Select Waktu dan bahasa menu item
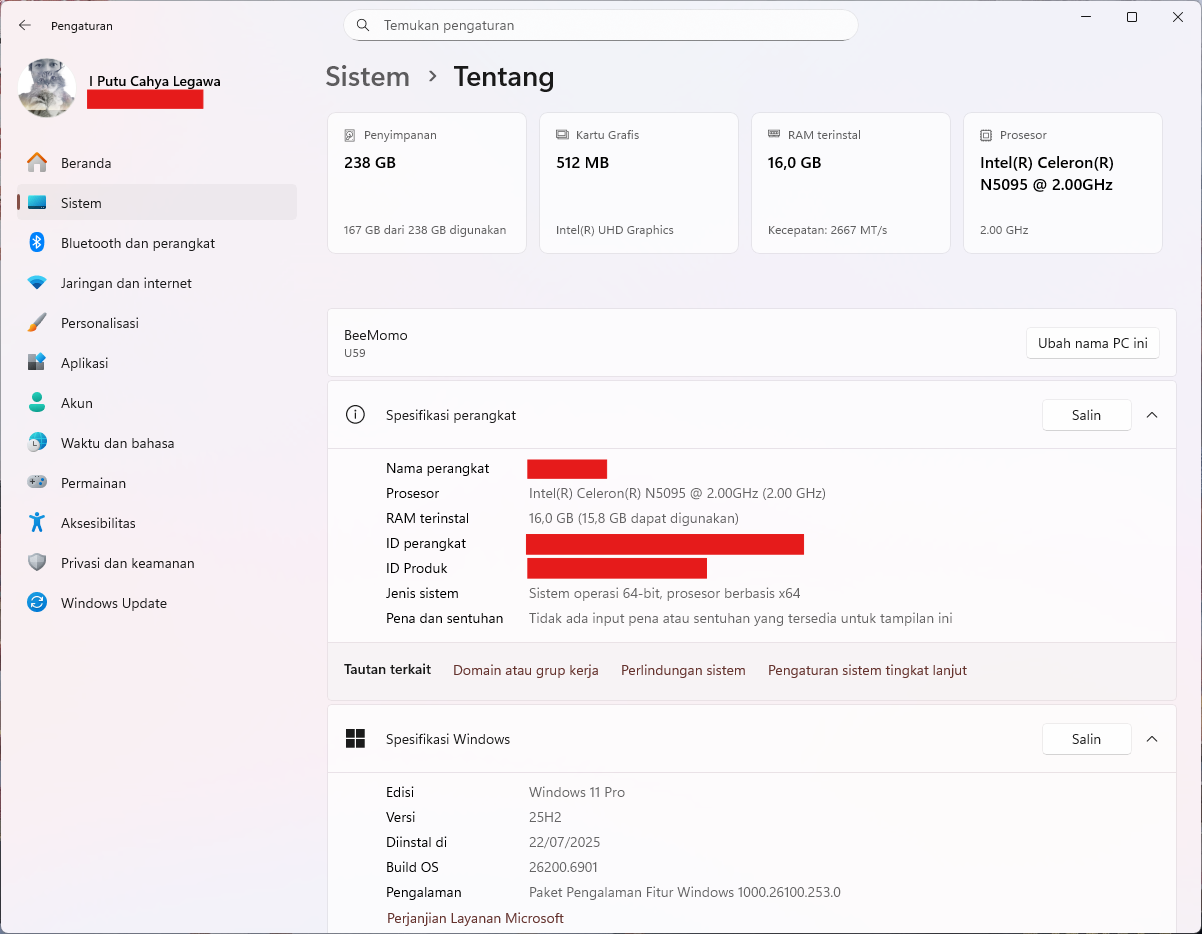1202x934 pixels. pos(117,443)
